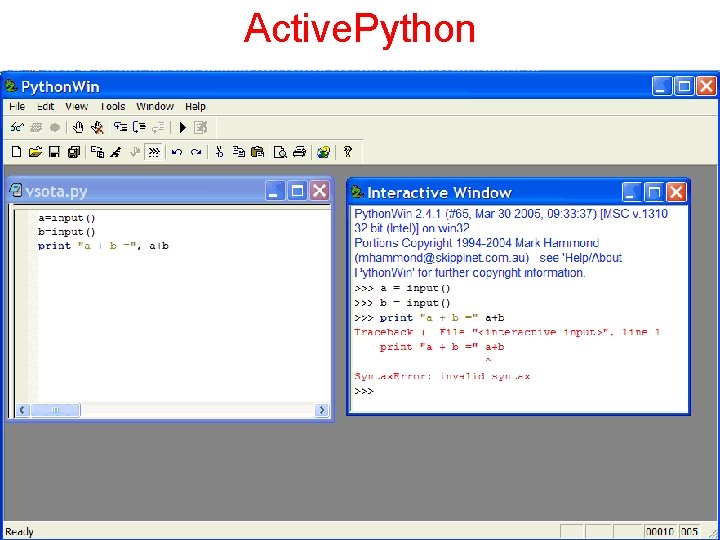Click the Step Over debugger icon
720x540 pixels.
(x=139, y=127)
